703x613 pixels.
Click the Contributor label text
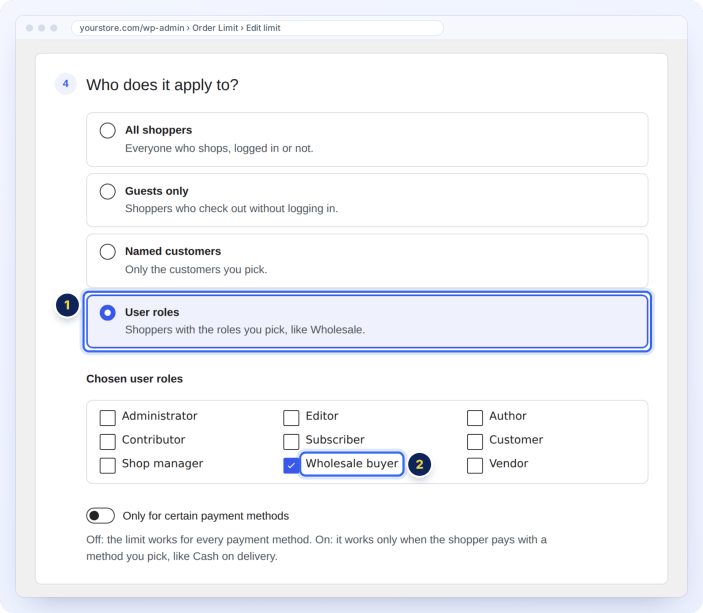click(x=153, y=440)
